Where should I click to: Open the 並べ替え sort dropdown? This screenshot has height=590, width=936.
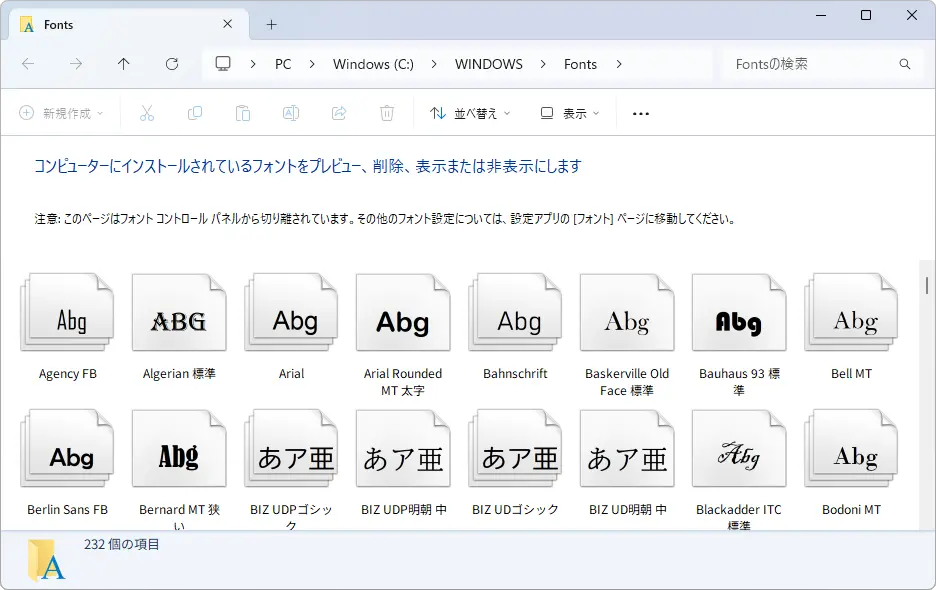[x=469, y=113]
